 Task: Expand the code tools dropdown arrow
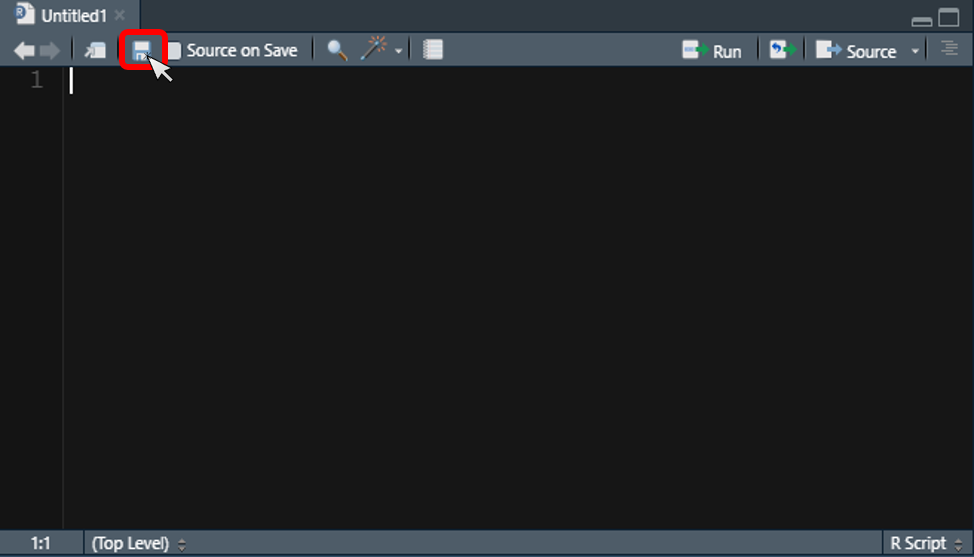click(x=399, y=51)
